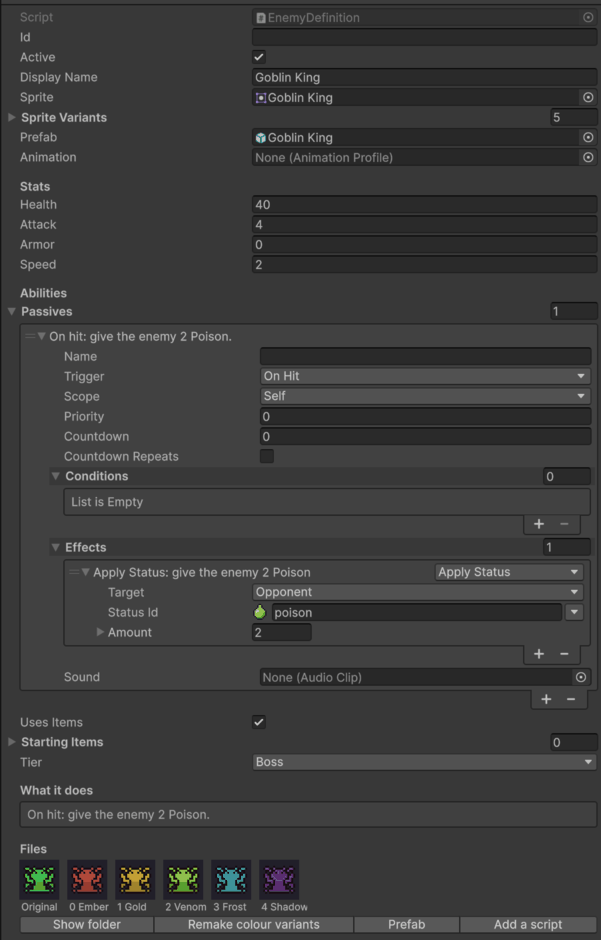Screen dimensions: 601x940
Task: Open object picker for Sprite field
Action: pyautogui.click(x=588, y=97)
